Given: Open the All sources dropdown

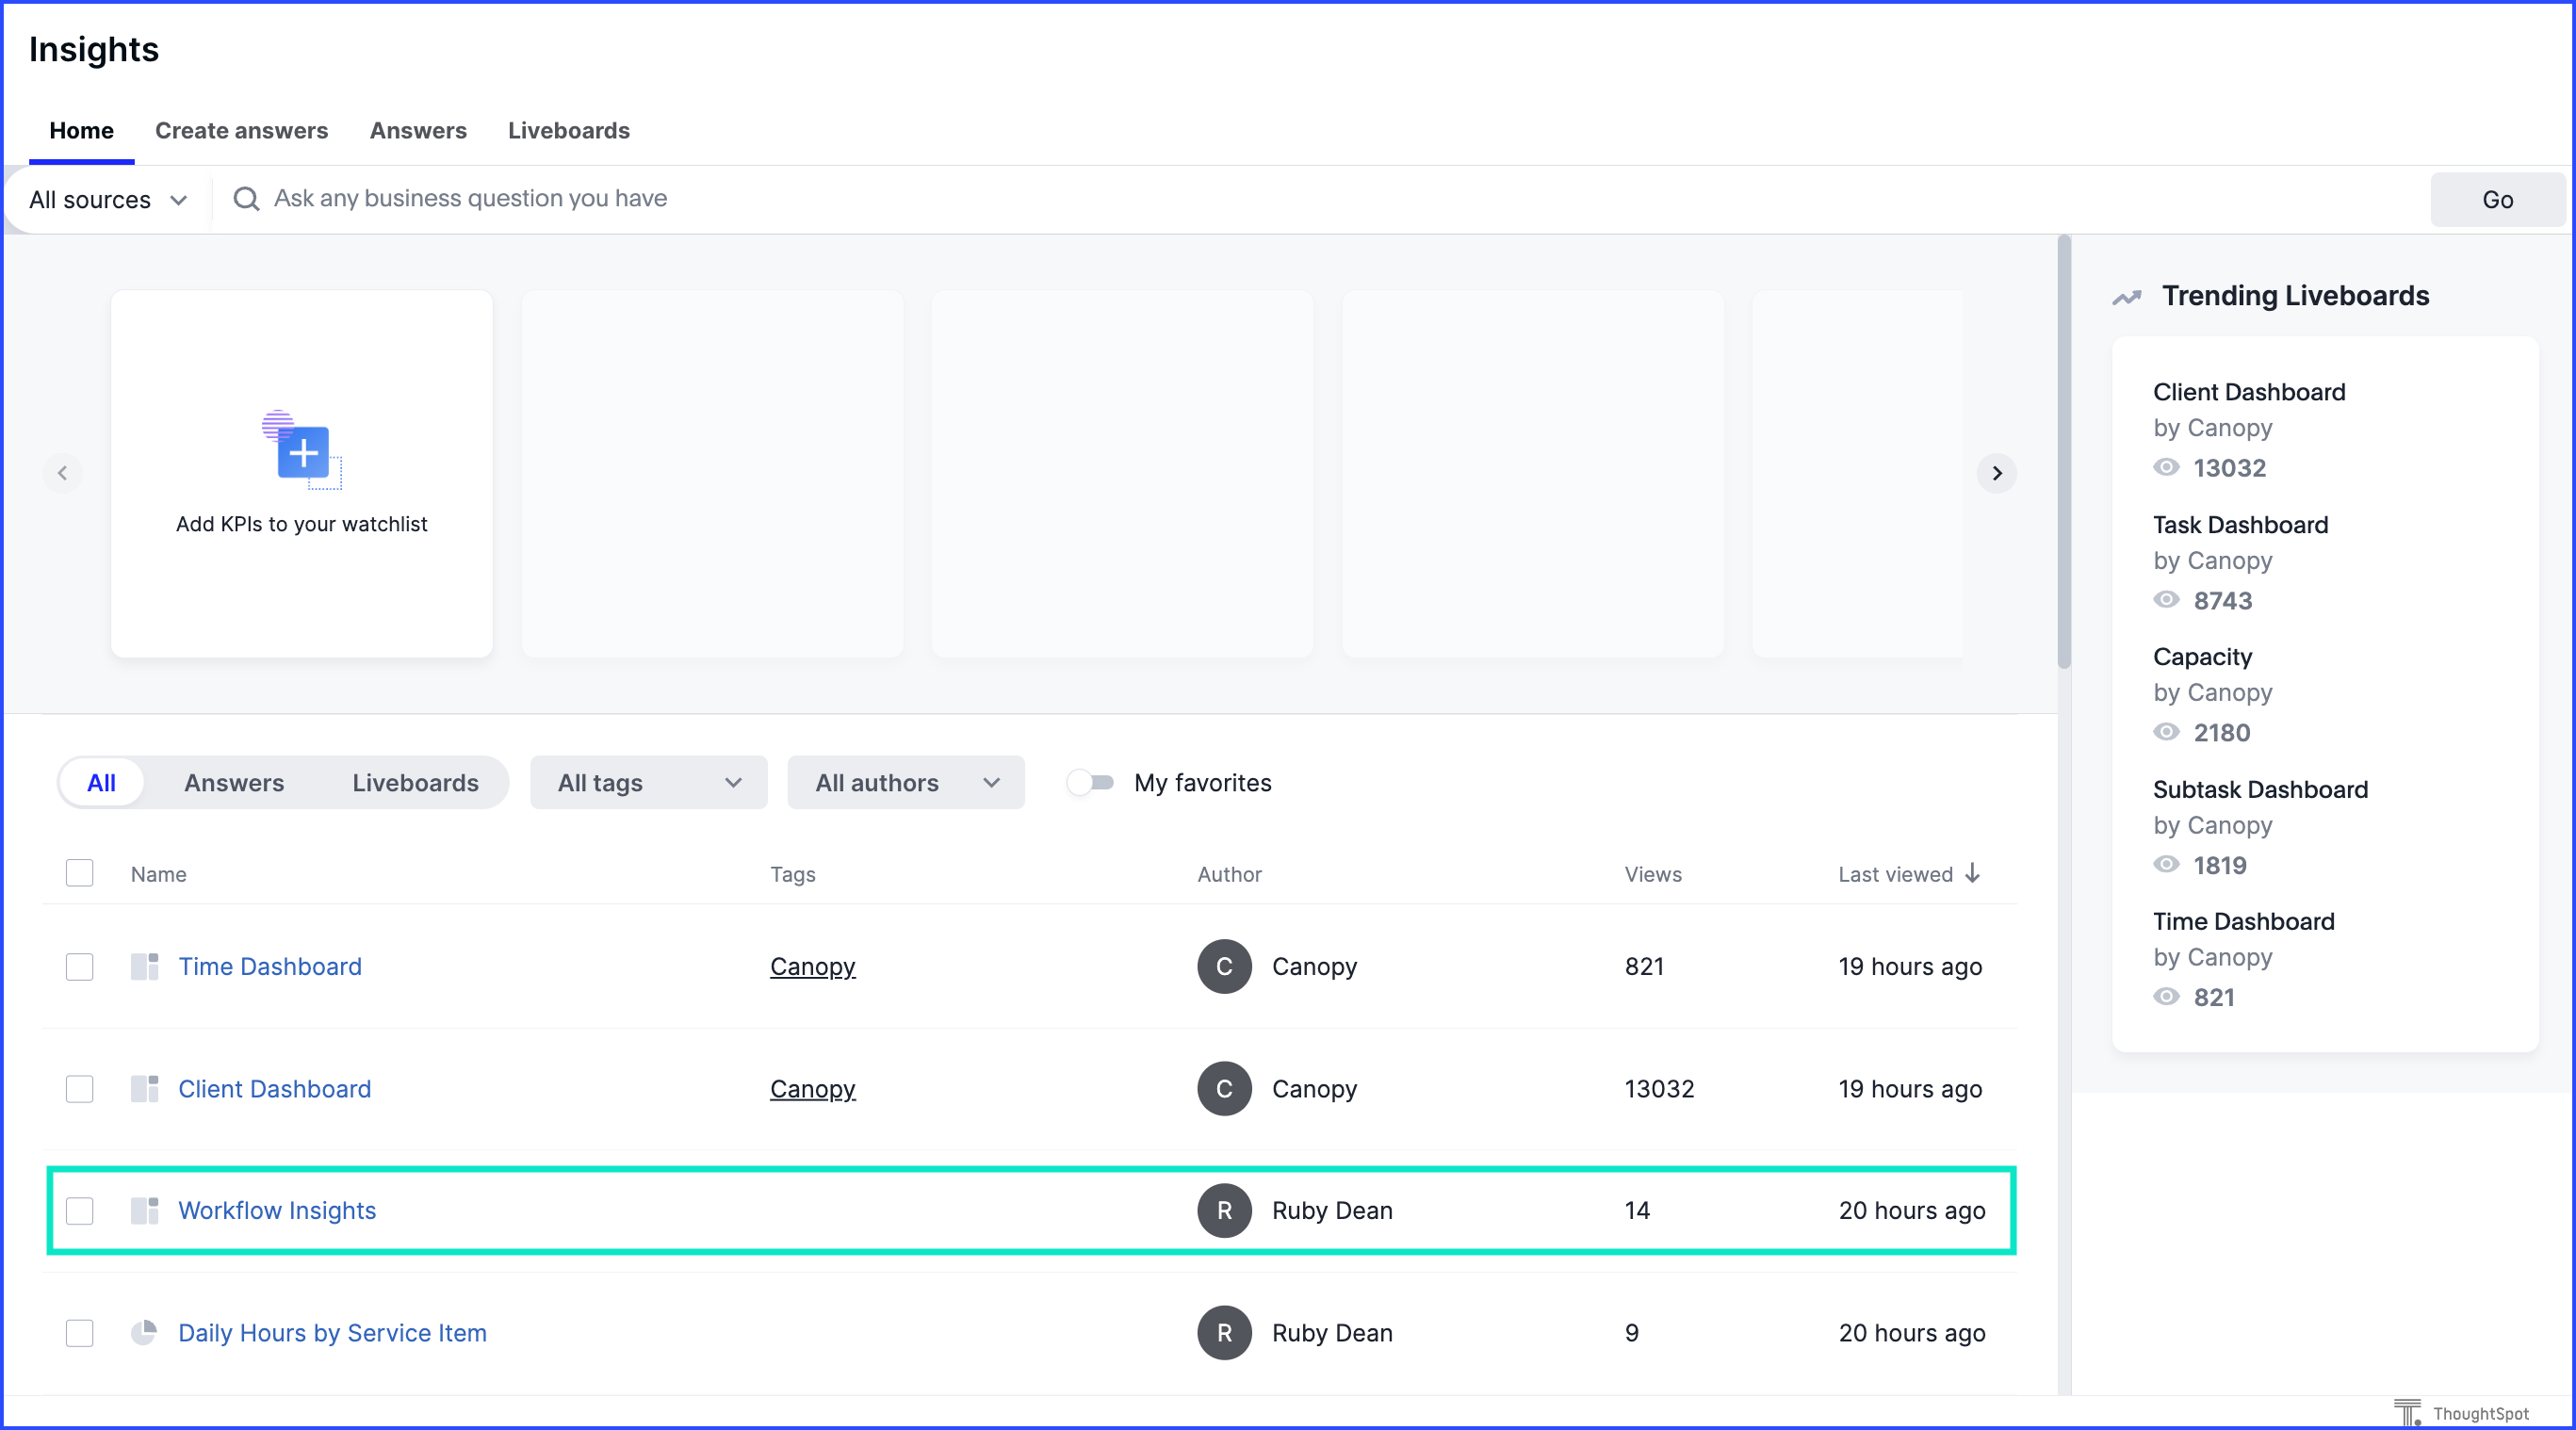Looking at the screenshot, I should tap(107, 199).
